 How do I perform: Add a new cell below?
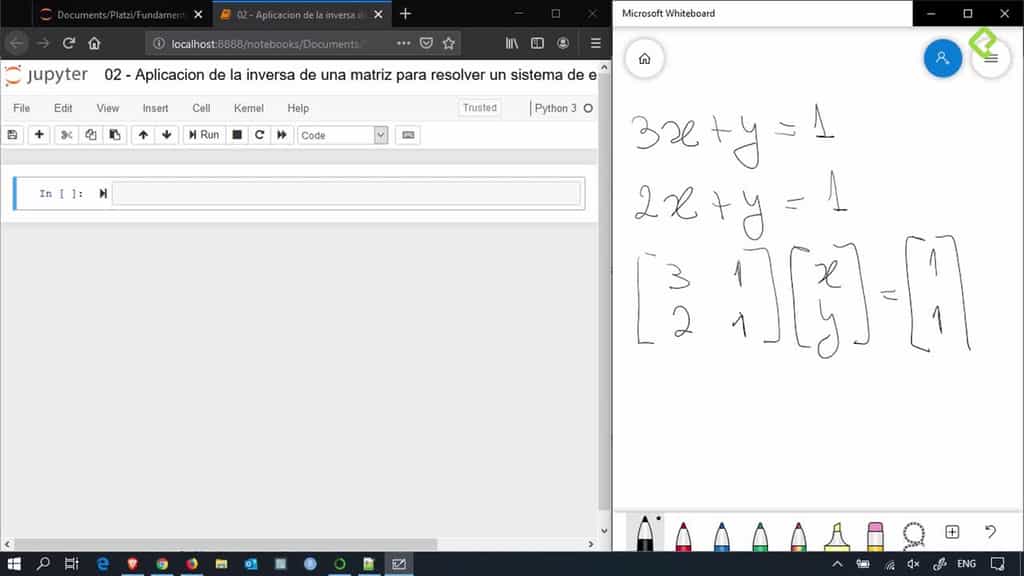(38, 134)
